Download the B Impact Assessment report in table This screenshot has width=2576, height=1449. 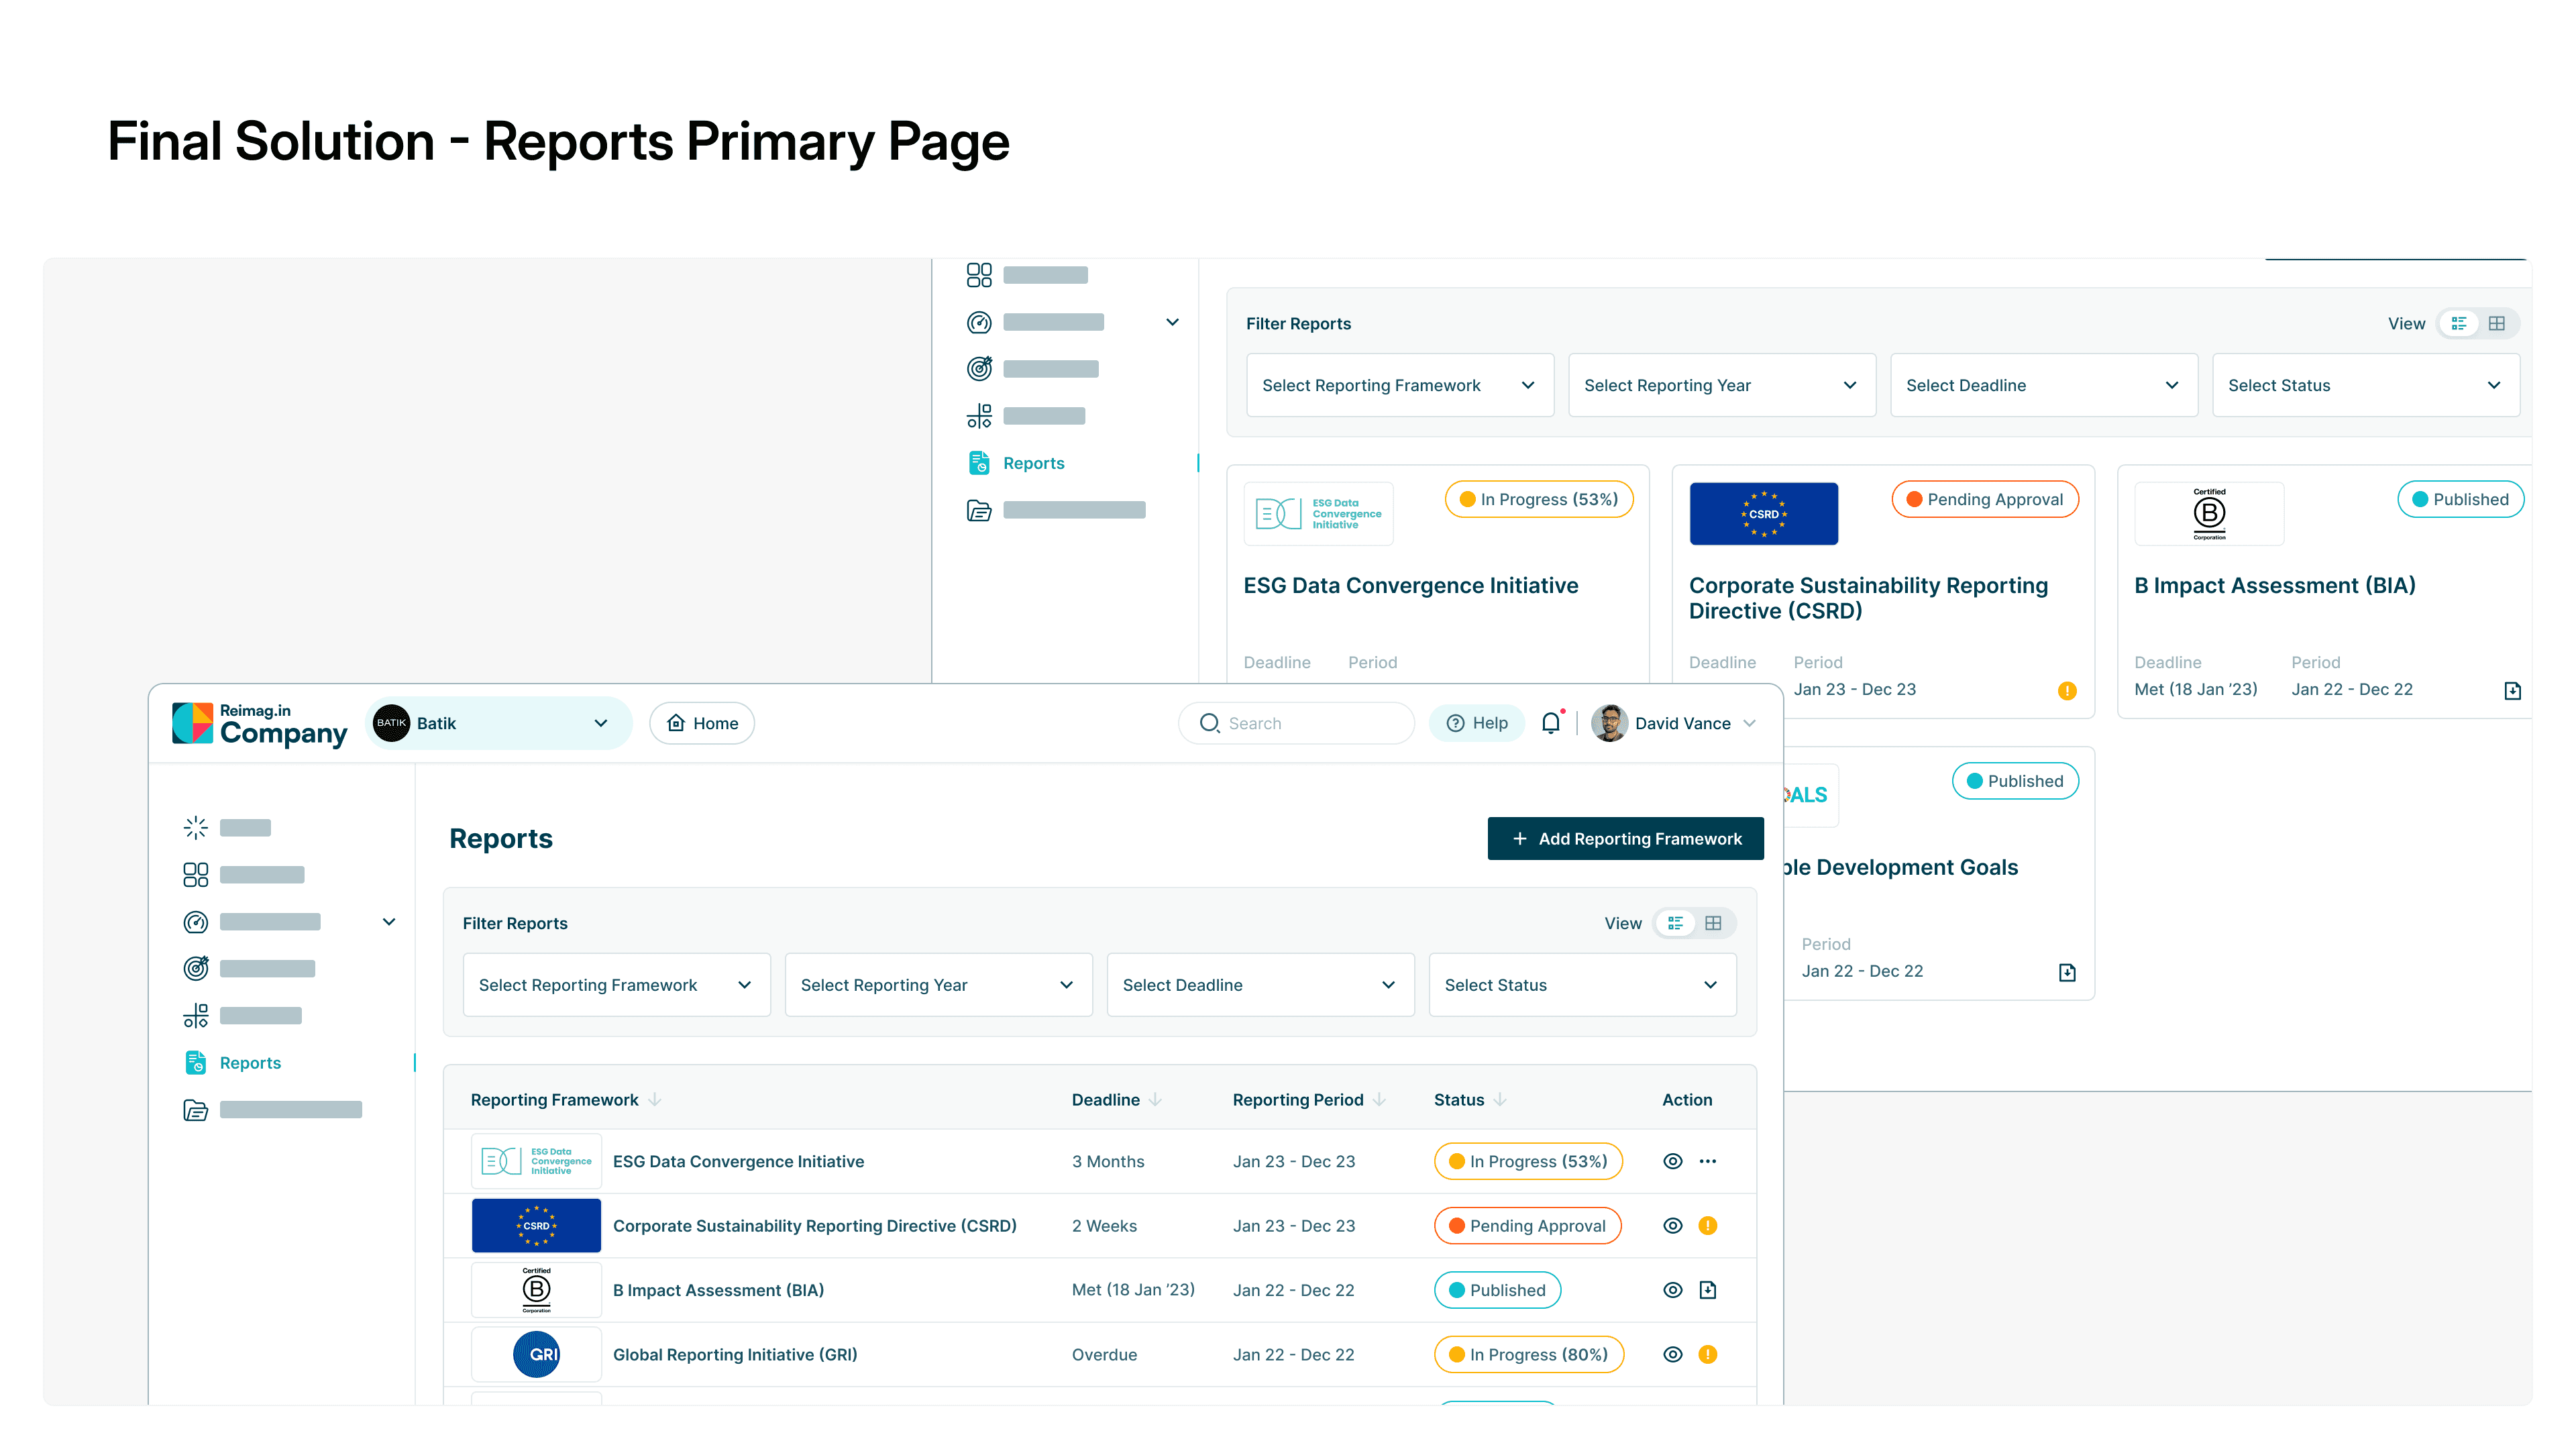[x=1708, y=1290]
